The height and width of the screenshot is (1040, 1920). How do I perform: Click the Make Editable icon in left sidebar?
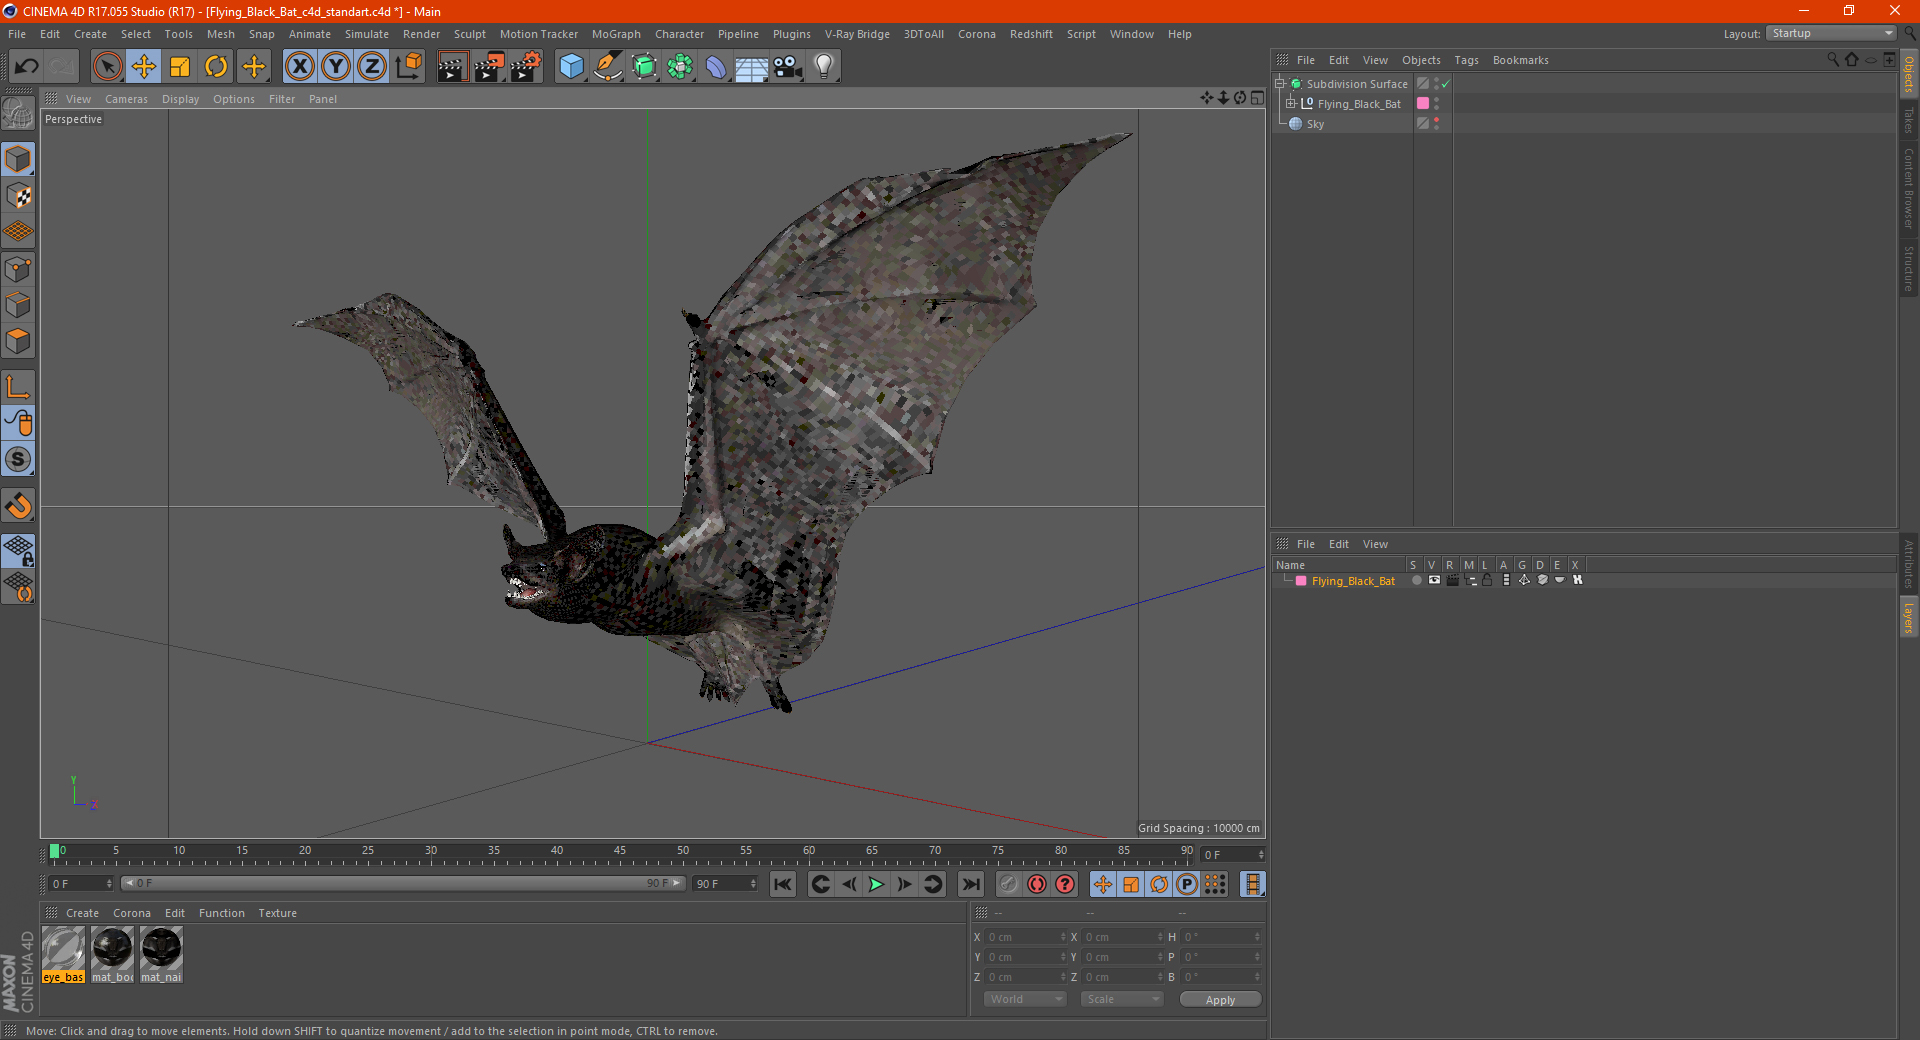click(18, 114)
